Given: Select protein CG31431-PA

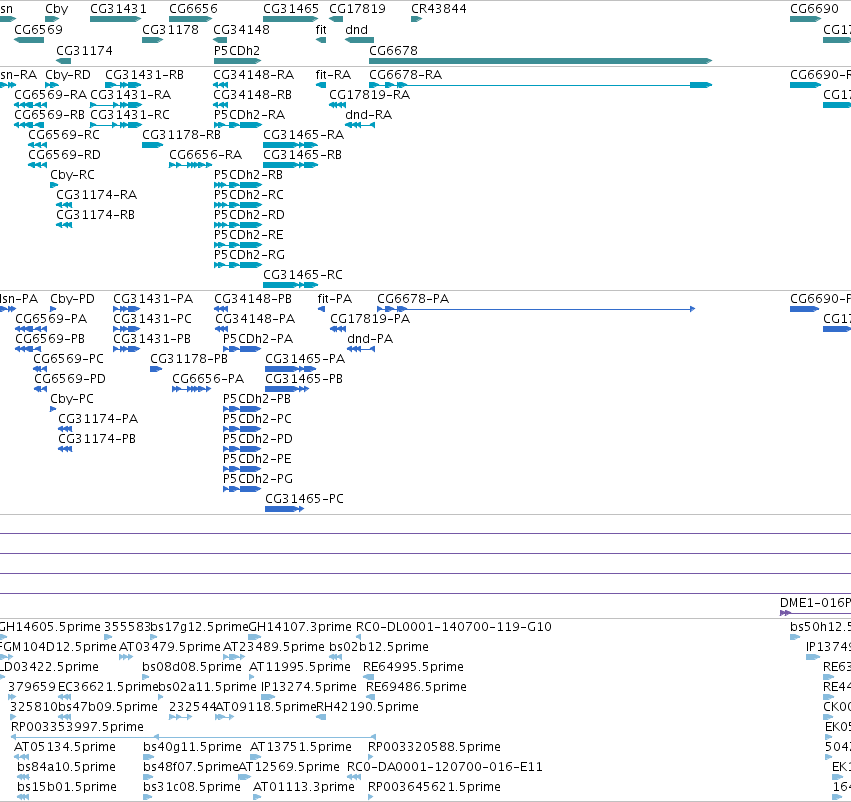Looking at the screenshot, I should [153, 298].
